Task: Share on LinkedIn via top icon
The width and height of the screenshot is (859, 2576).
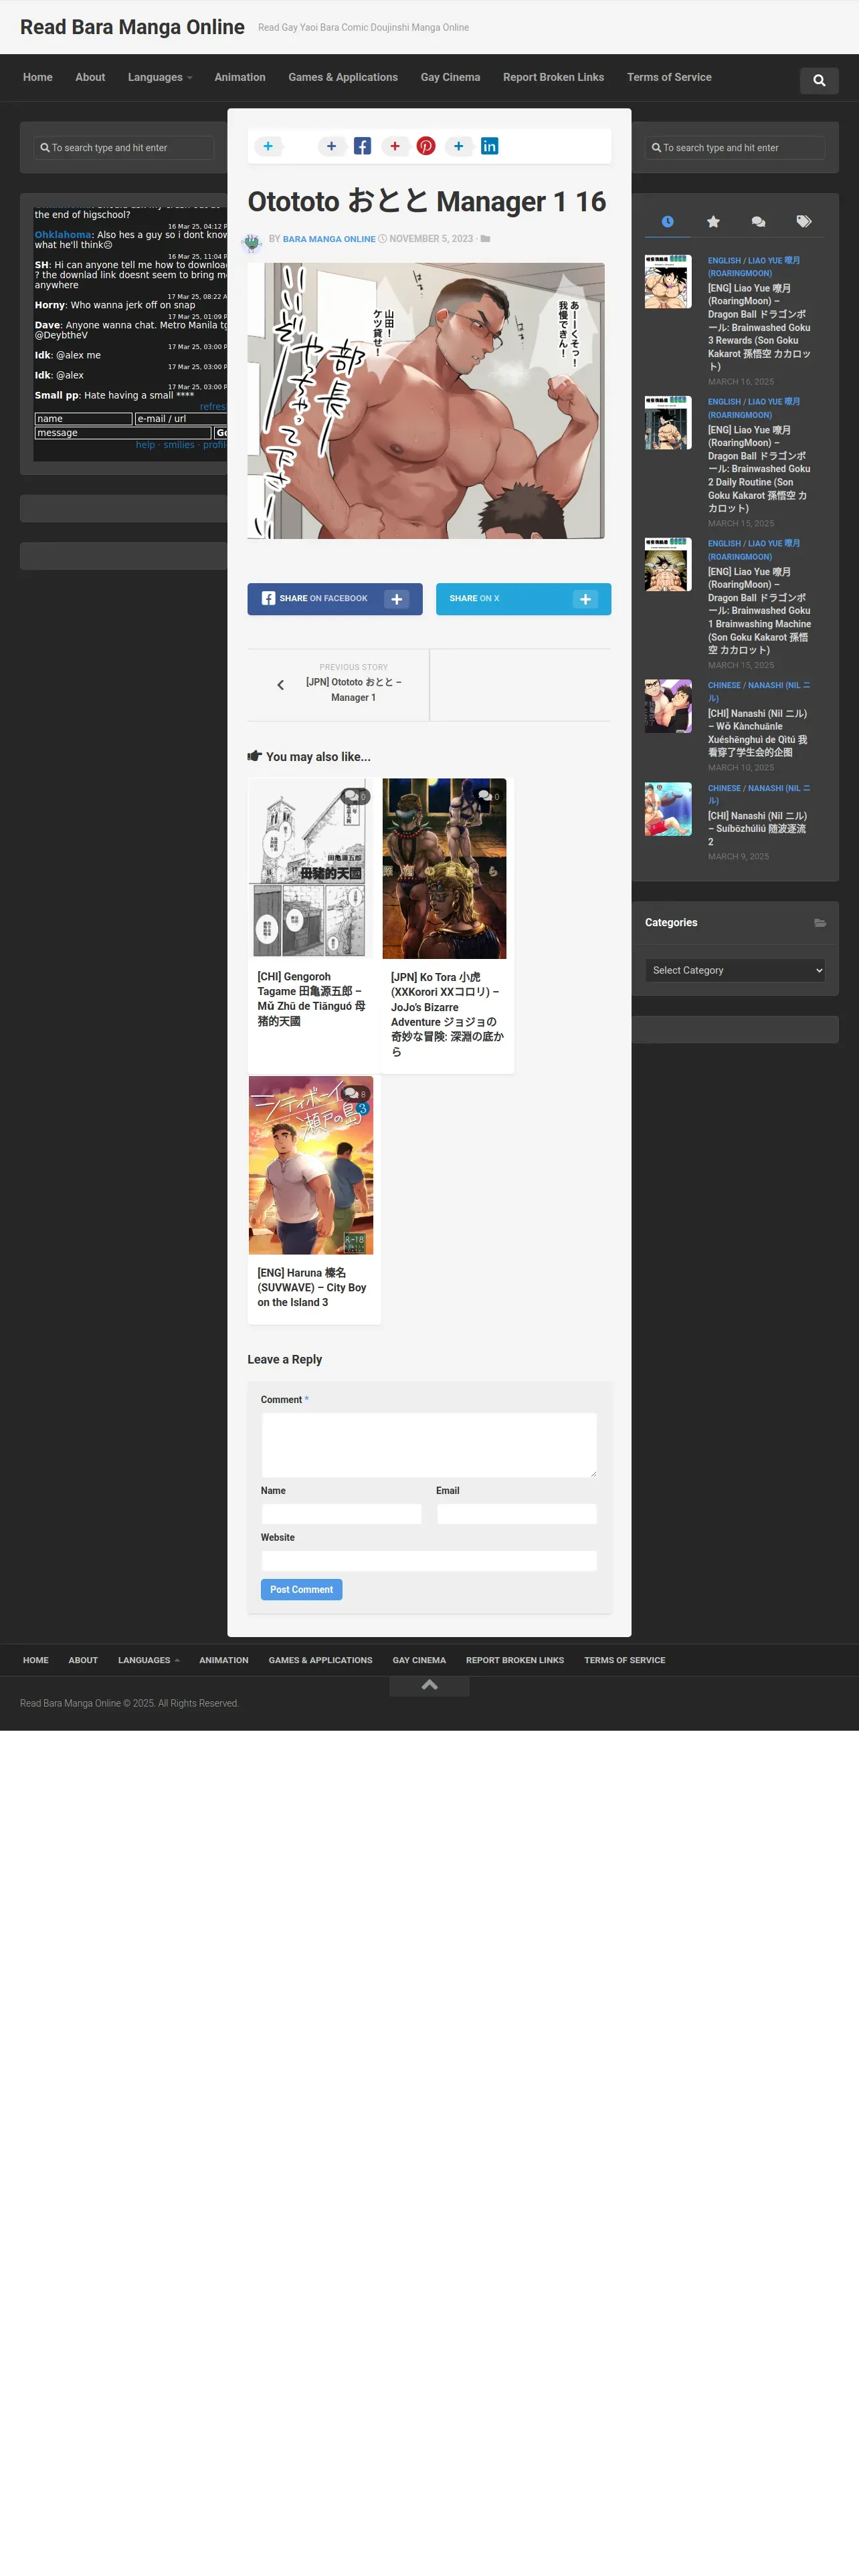Action: (x=489, y=146)
